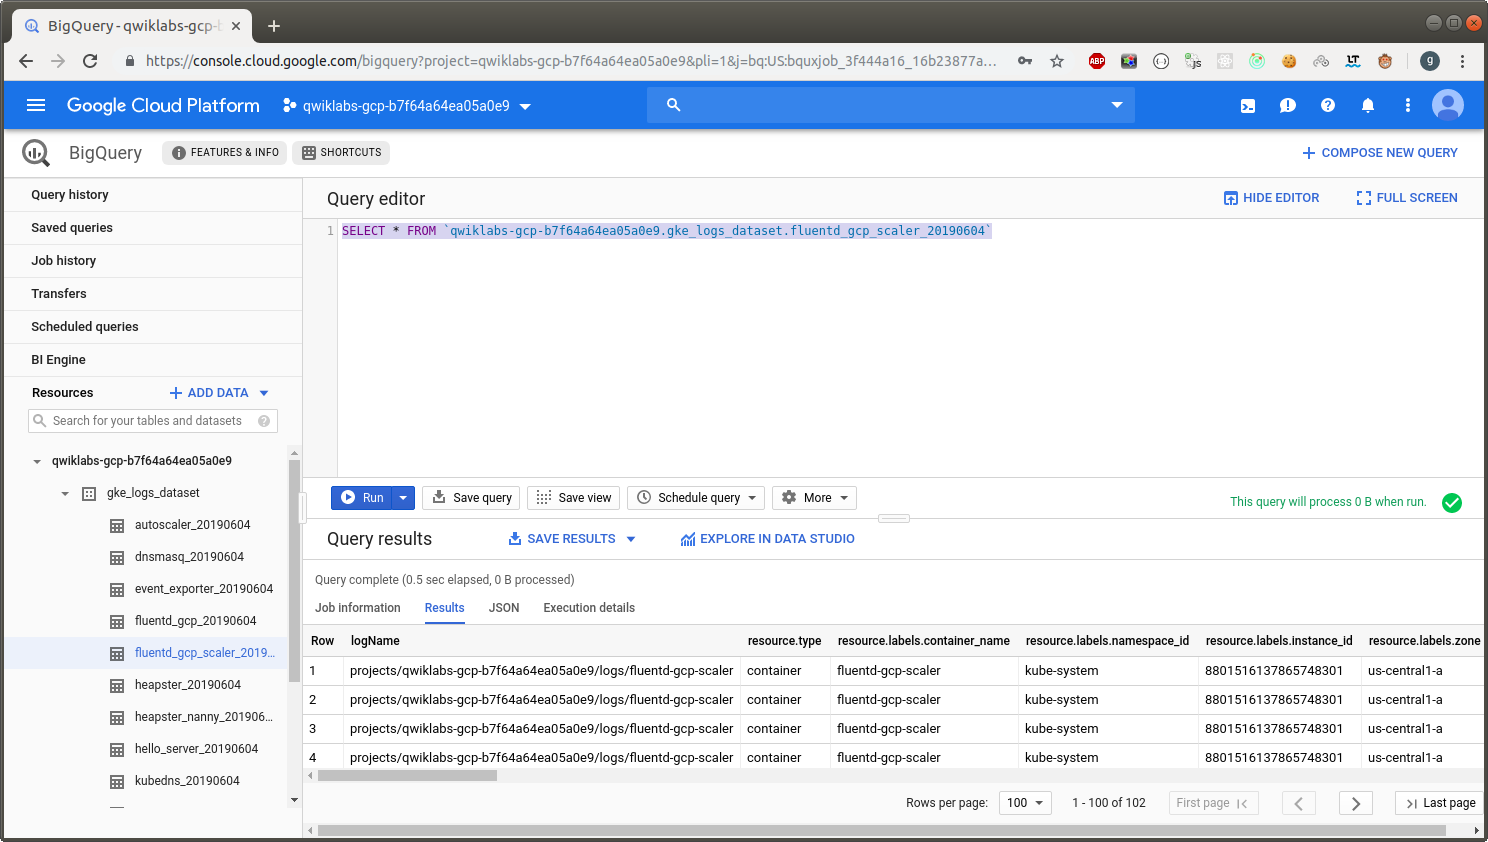Open notifications bell
The height and width of the screenshot is (842, 1488).
coord(1368,105)
